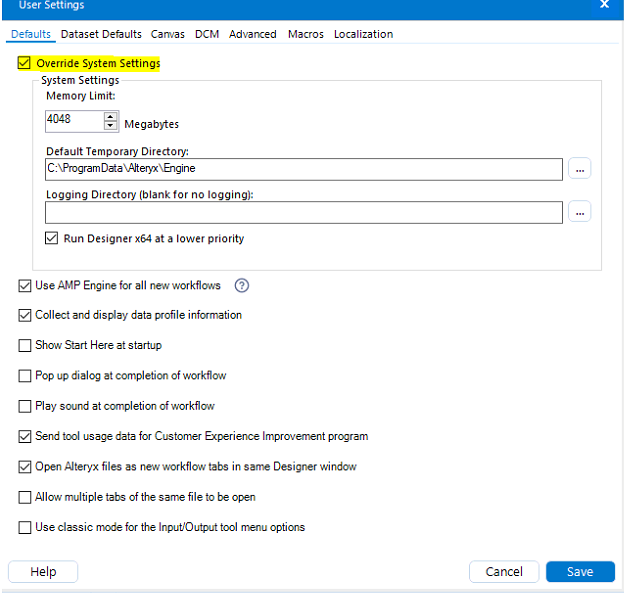
Task: Click the Cancel button
Action: [x=504, y=572]
